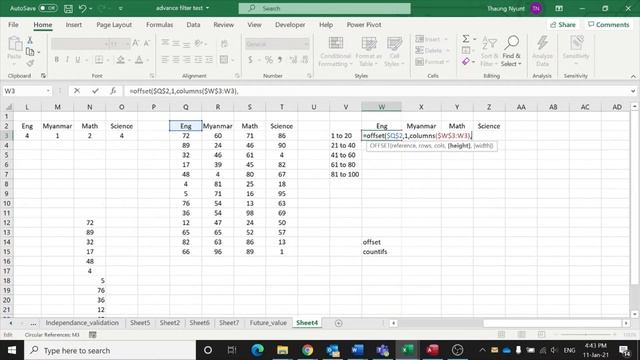Switch to the Data tab
Viewport: 640px width, 360px height.
click(x=193, y=24)
